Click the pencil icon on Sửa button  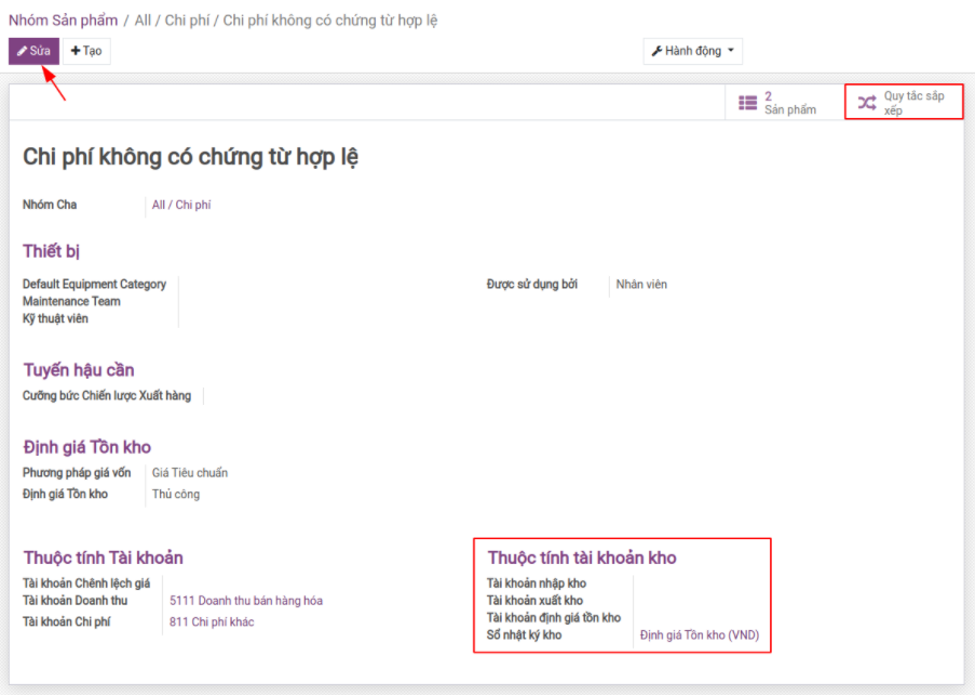pyautogui.click(x=22, y=51)
